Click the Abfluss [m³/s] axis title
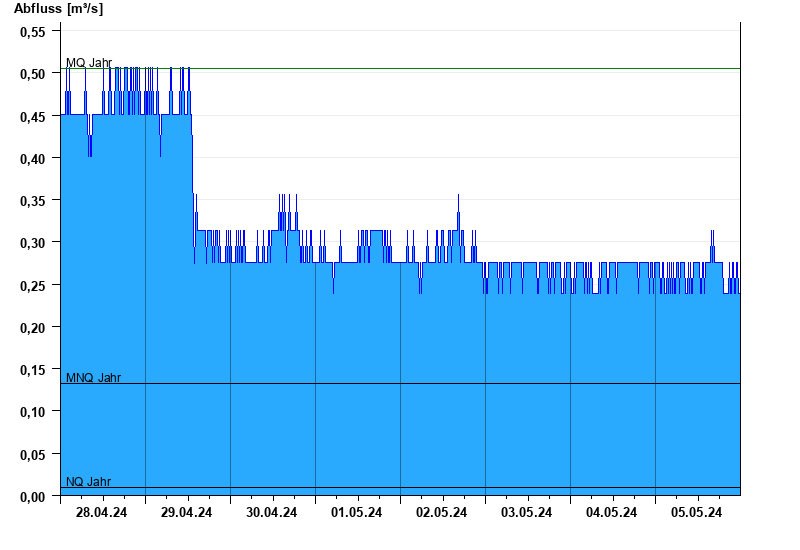Image resolution: width=800 pixels, height=550 pixels. point(58,9)
